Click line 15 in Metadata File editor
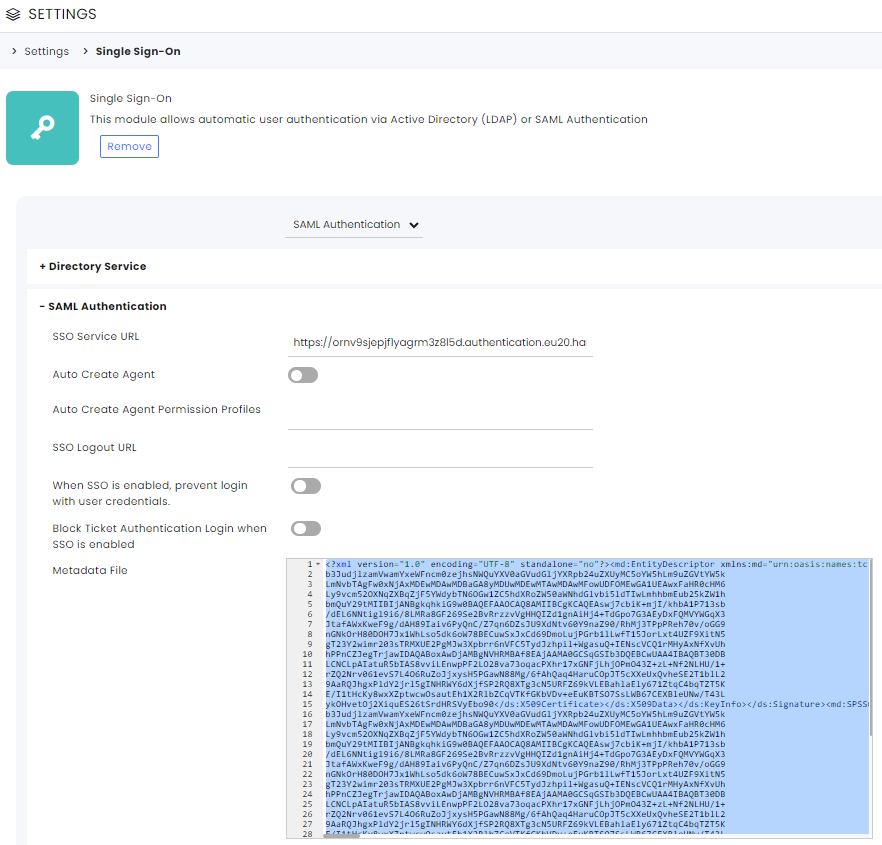The height and width of the screenshot is (845, 882). pos(596,704)
